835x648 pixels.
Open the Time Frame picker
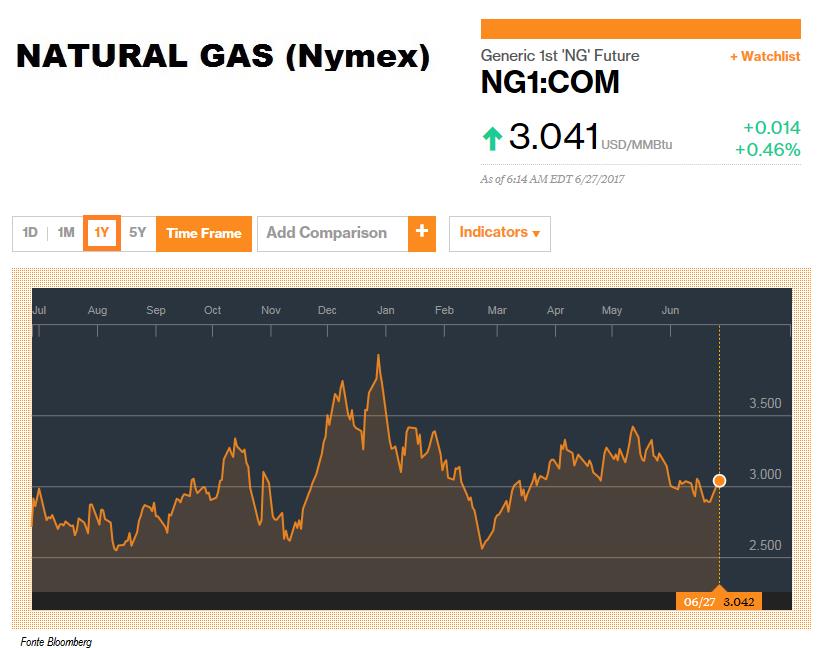click(x=203, y=233)
